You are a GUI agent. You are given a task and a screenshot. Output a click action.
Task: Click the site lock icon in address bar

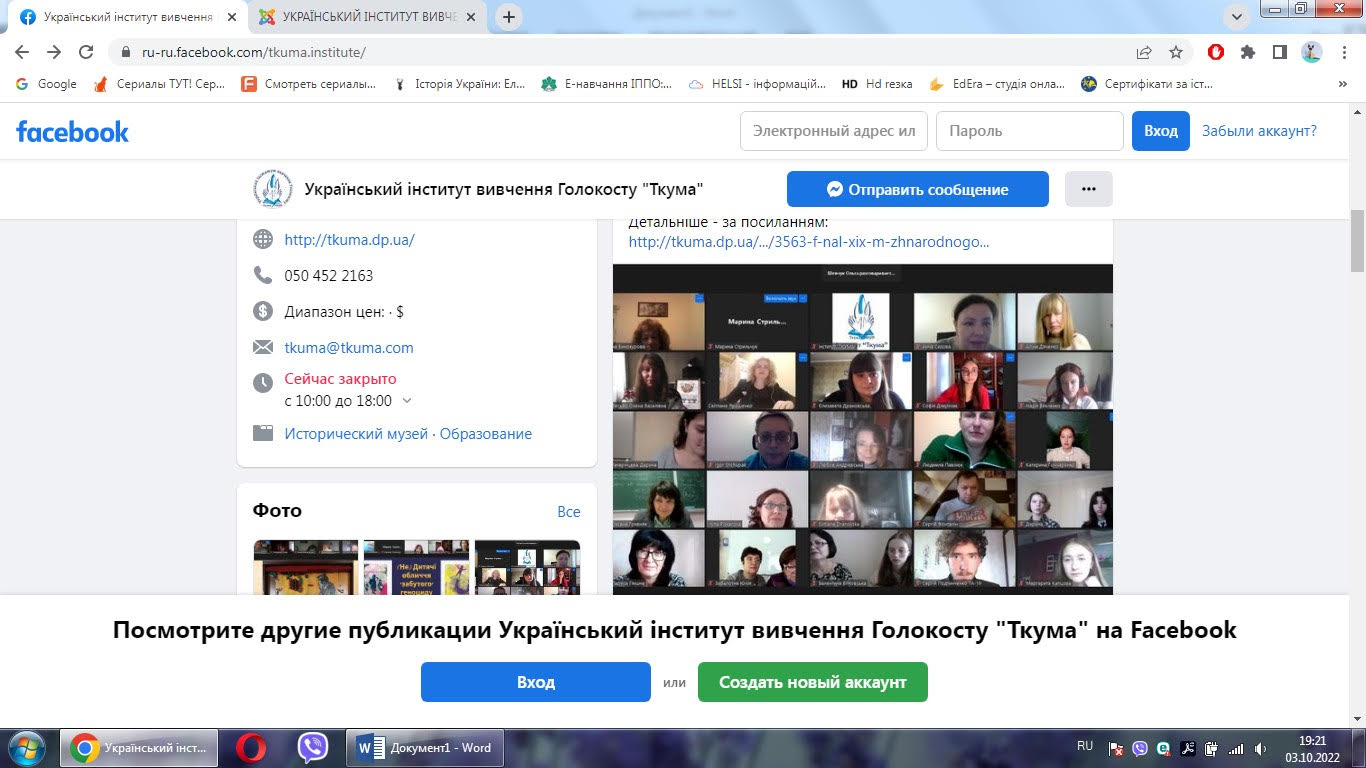coord(126,52)
